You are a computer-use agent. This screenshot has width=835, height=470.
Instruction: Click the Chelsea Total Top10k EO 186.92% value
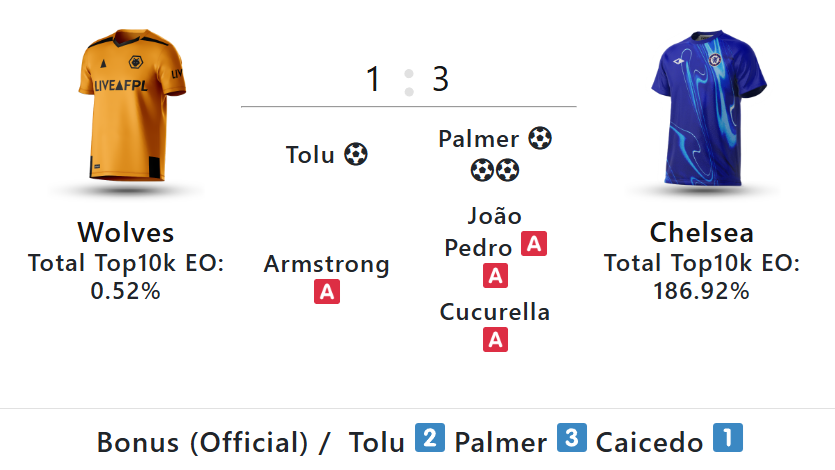[x=701, y=291]
